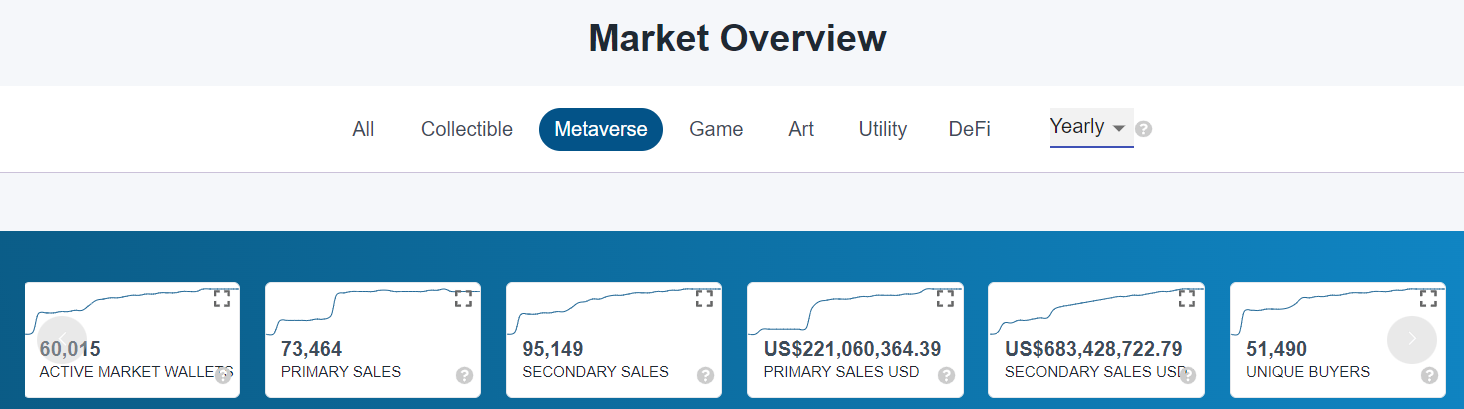Select the Collectible category tab

coord(467,129)
